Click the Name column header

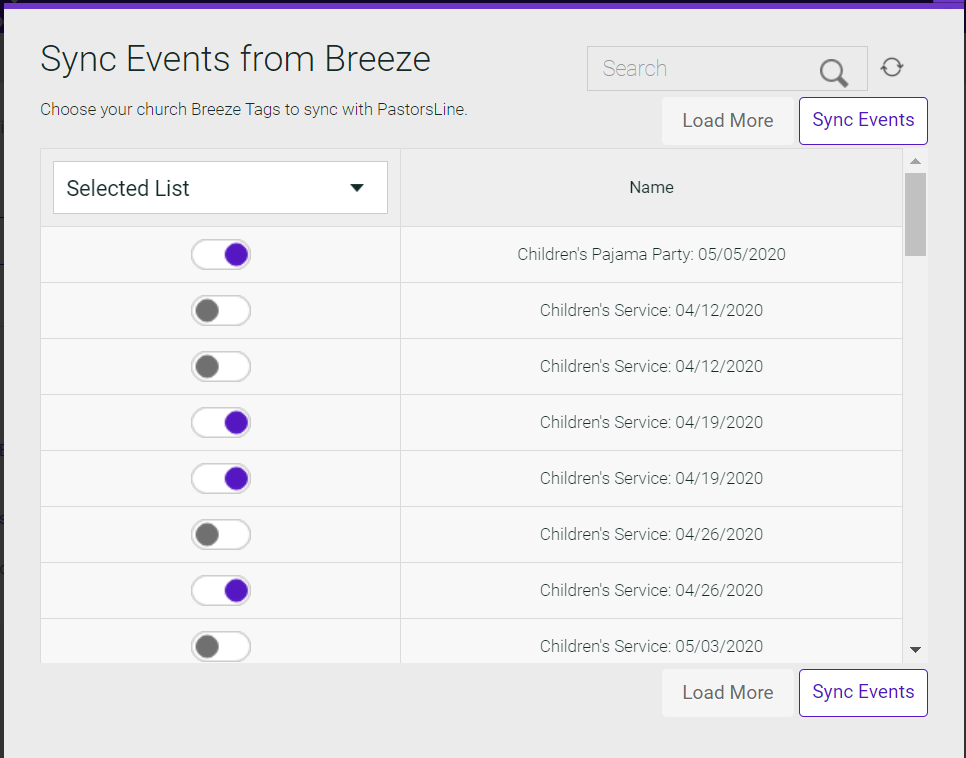pos(651,187)
